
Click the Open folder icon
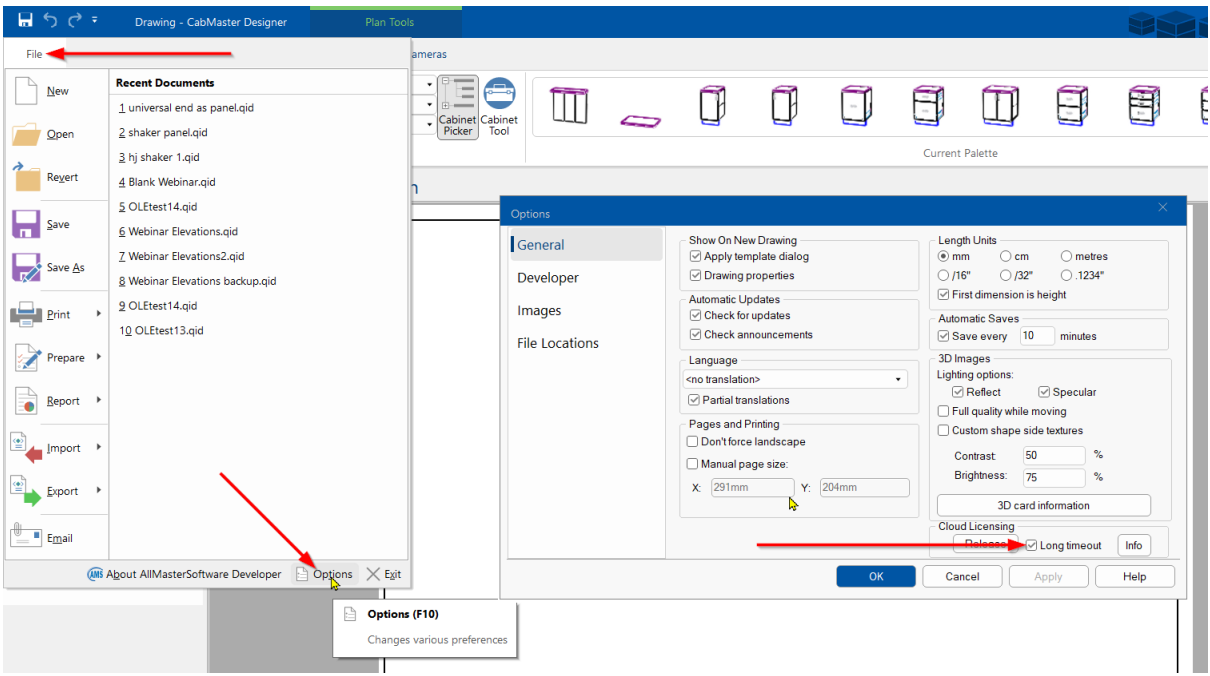26,134
